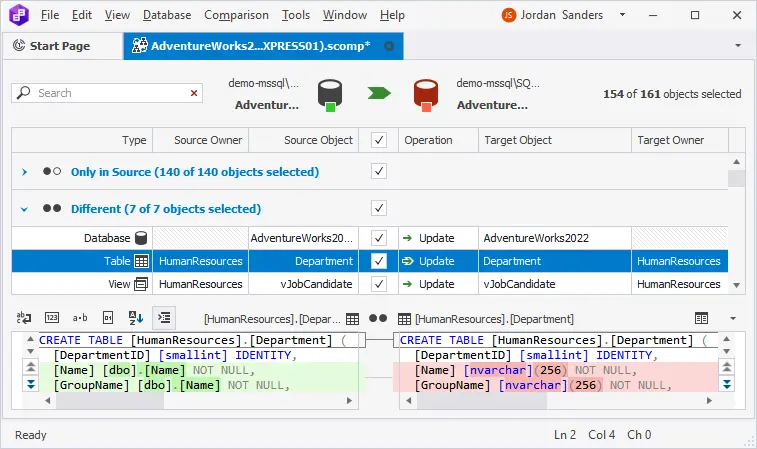This screenshot has width=757, height=449.
Task: Close the AdventureWorks scomp document tab
Action: [x=389, y=46]
